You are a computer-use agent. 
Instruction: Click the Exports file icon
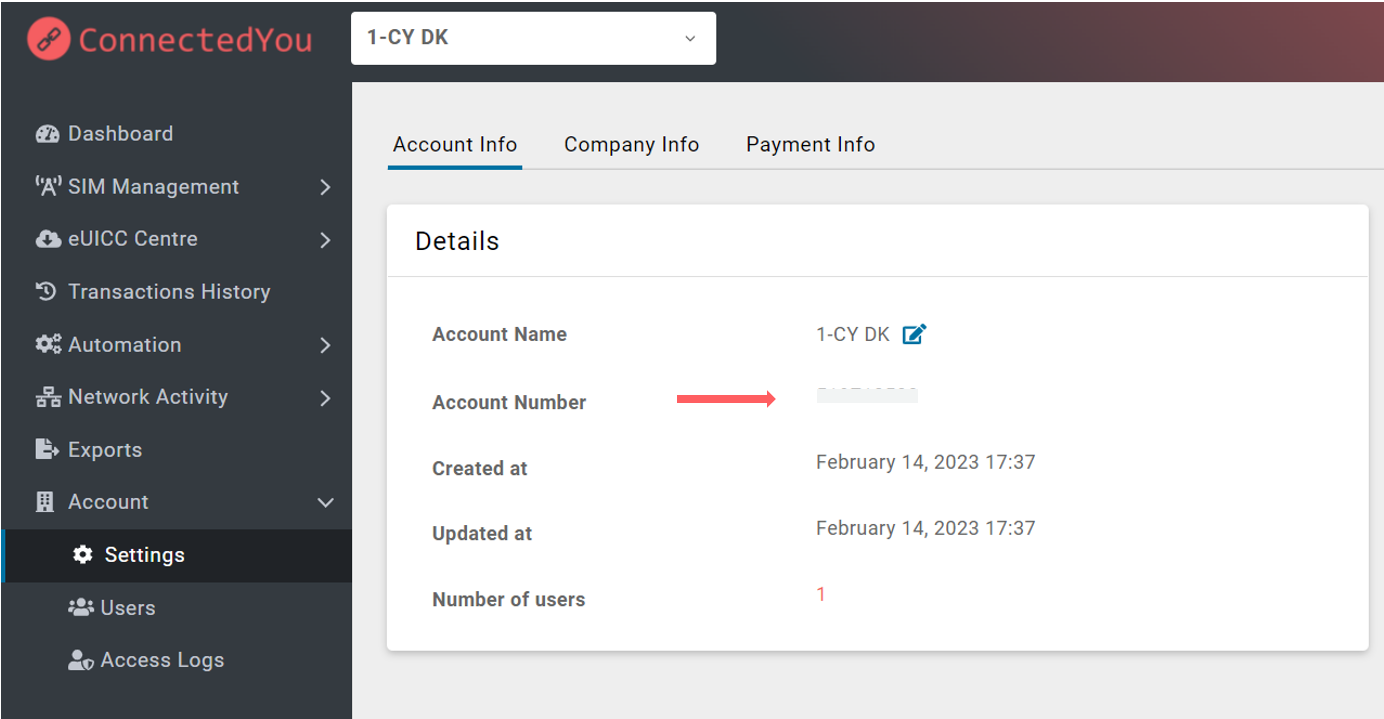[x=47, y=450]
